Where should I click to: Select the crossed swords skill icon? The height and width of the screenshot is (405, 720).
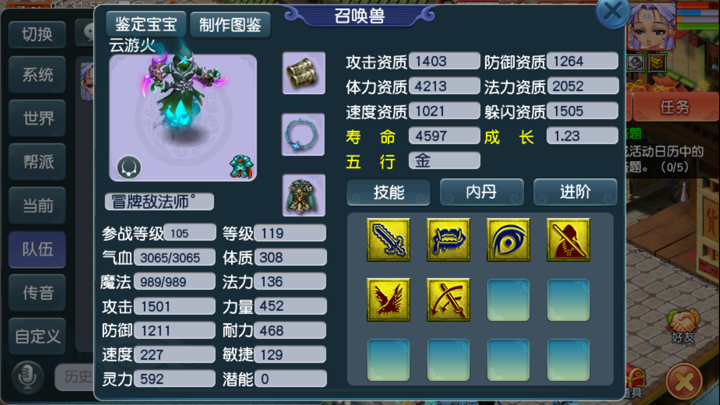[448, 300]
